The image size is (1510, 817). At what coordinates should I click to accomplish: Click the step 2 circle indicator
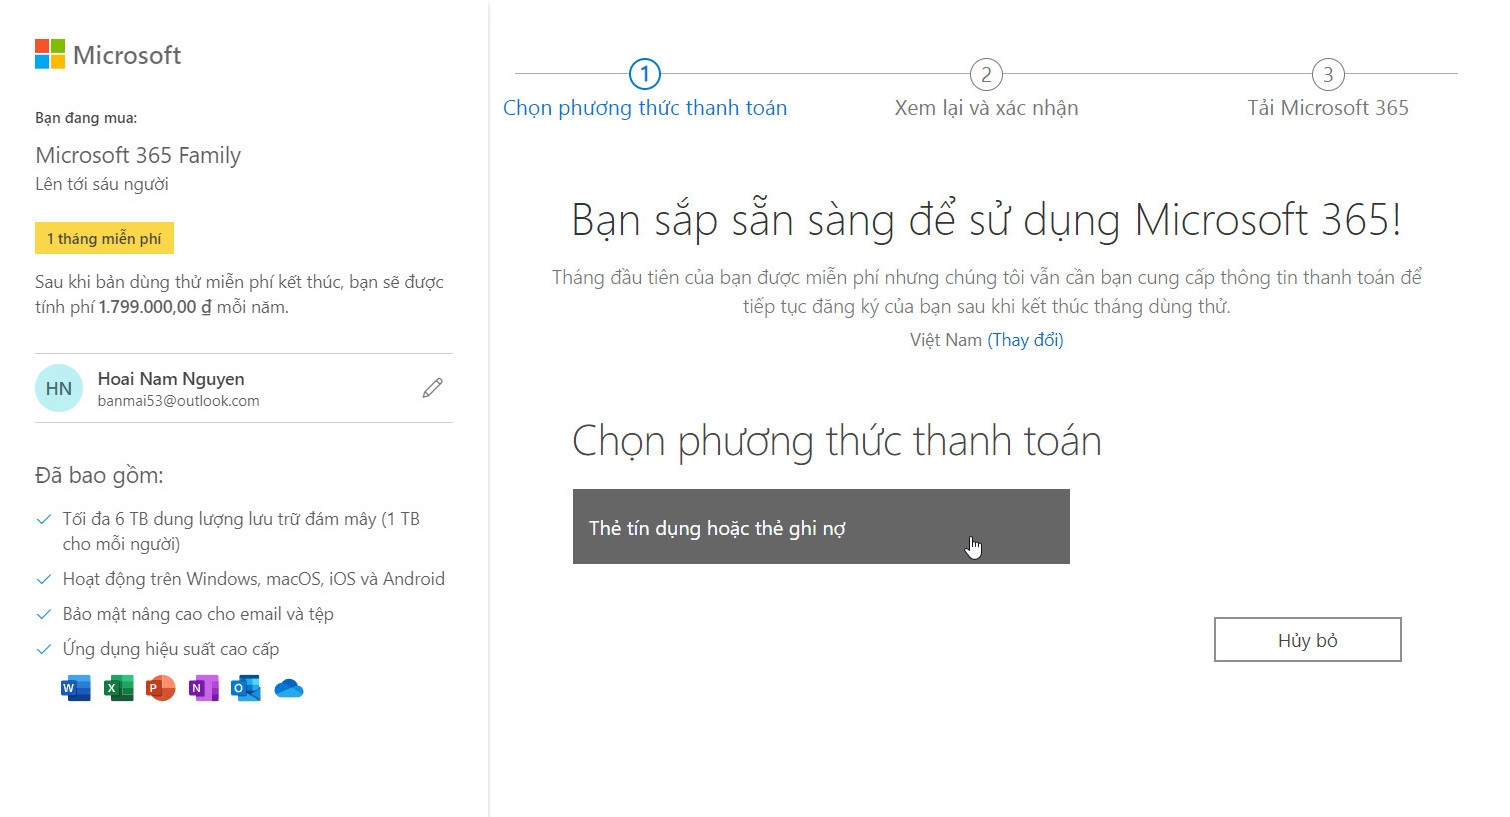click(x=986, y=74)
